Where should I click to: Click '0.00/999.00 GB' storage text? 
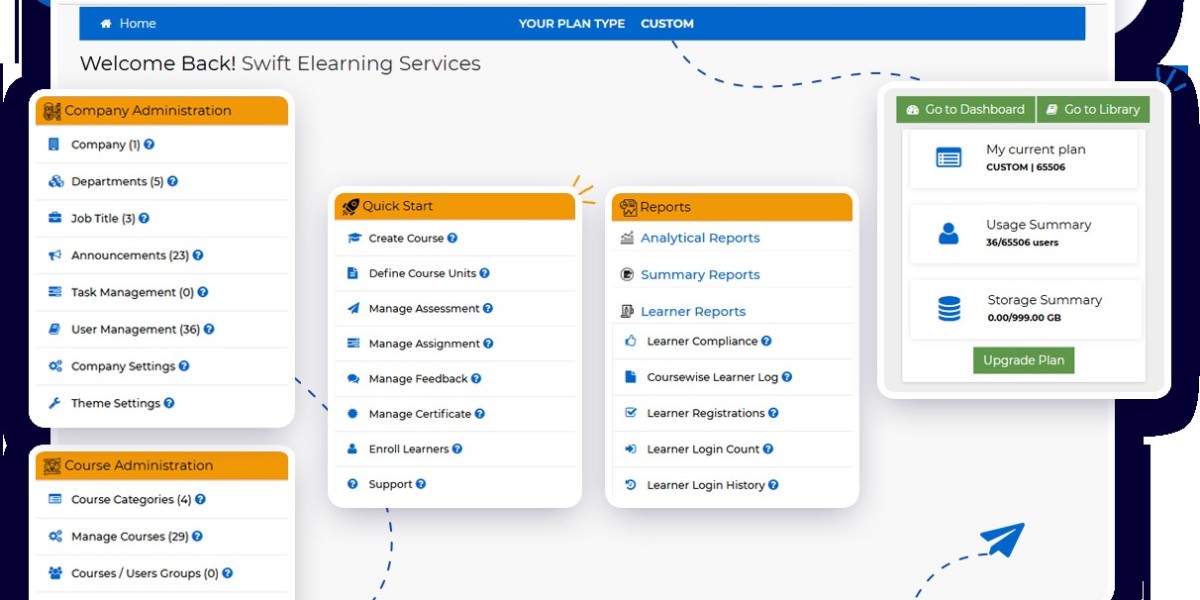1024,317
